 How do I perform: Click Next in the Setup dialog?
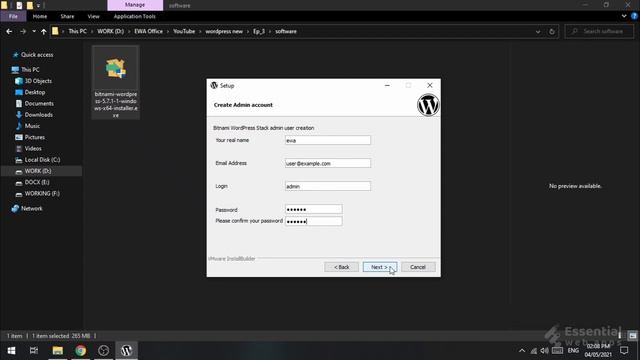380,267
